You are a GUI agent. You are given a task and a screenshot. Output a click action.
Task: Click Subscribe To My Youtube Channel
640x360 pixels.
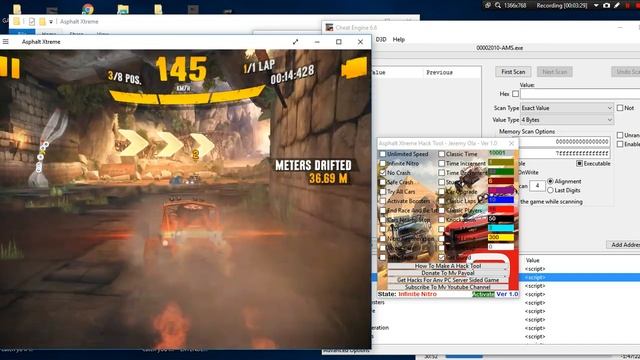coord(448,287)
